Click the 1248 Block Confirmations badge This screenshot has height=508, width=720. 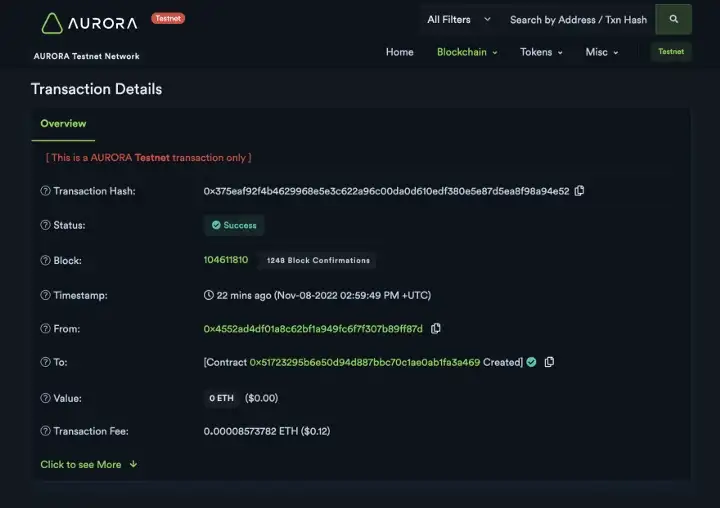click(318, 260)
